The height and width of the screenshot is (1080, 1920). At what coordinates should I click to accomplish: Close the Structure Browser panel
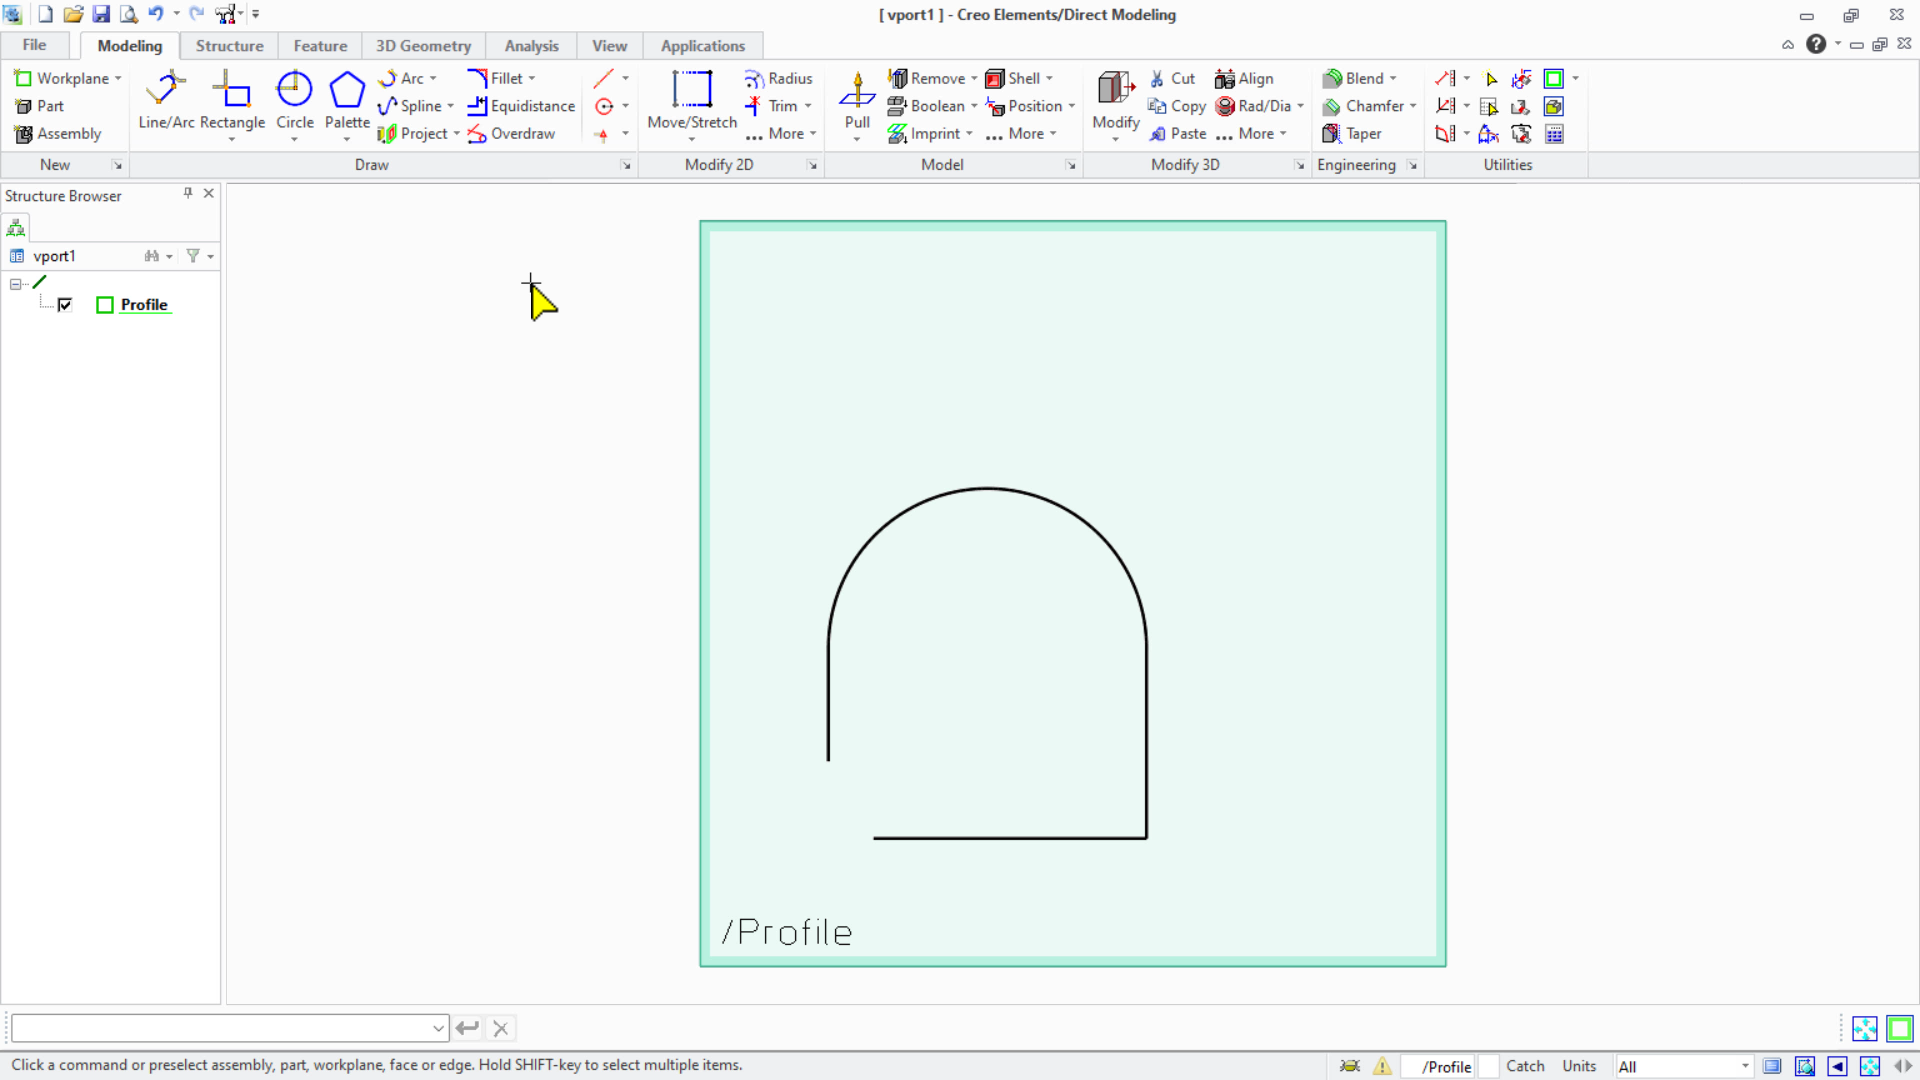(x=209, y=193)
